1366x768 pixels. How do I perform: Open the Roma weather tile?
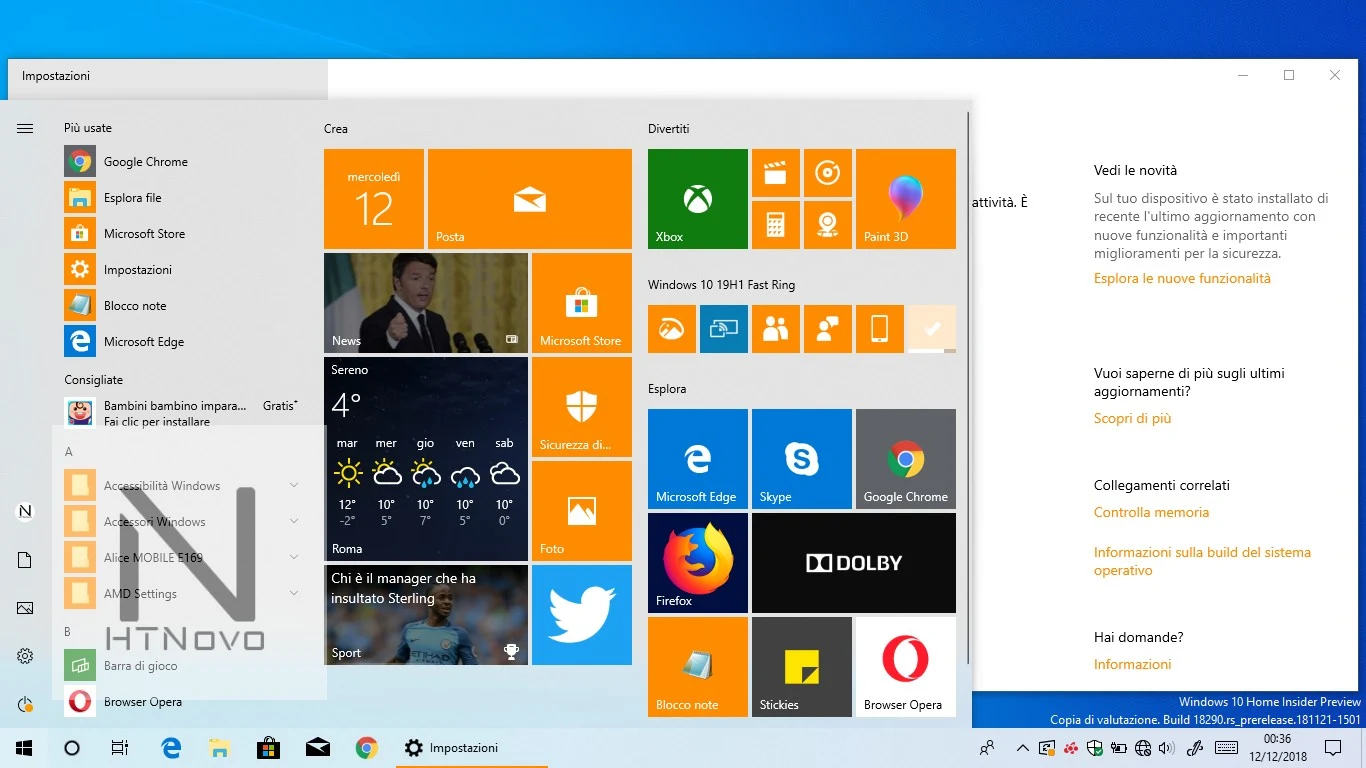click(x=425, y=459)
